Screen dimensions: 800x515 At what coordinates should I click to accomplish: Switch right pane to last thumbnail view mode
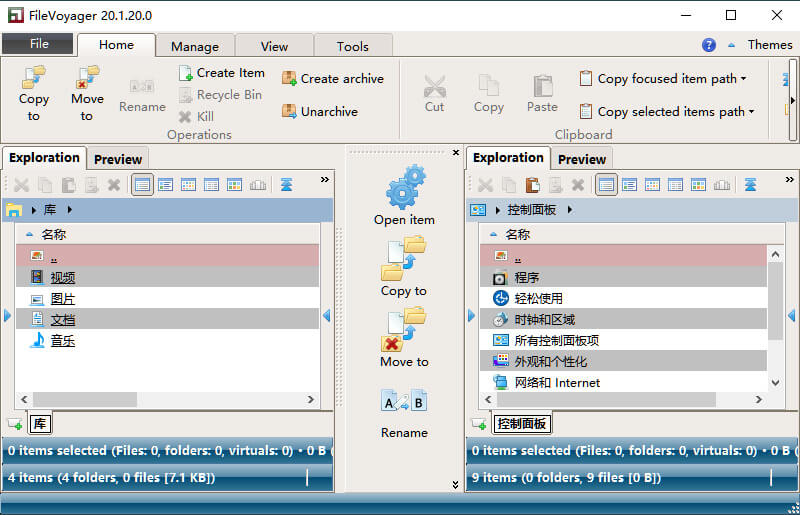pos(721,185)
